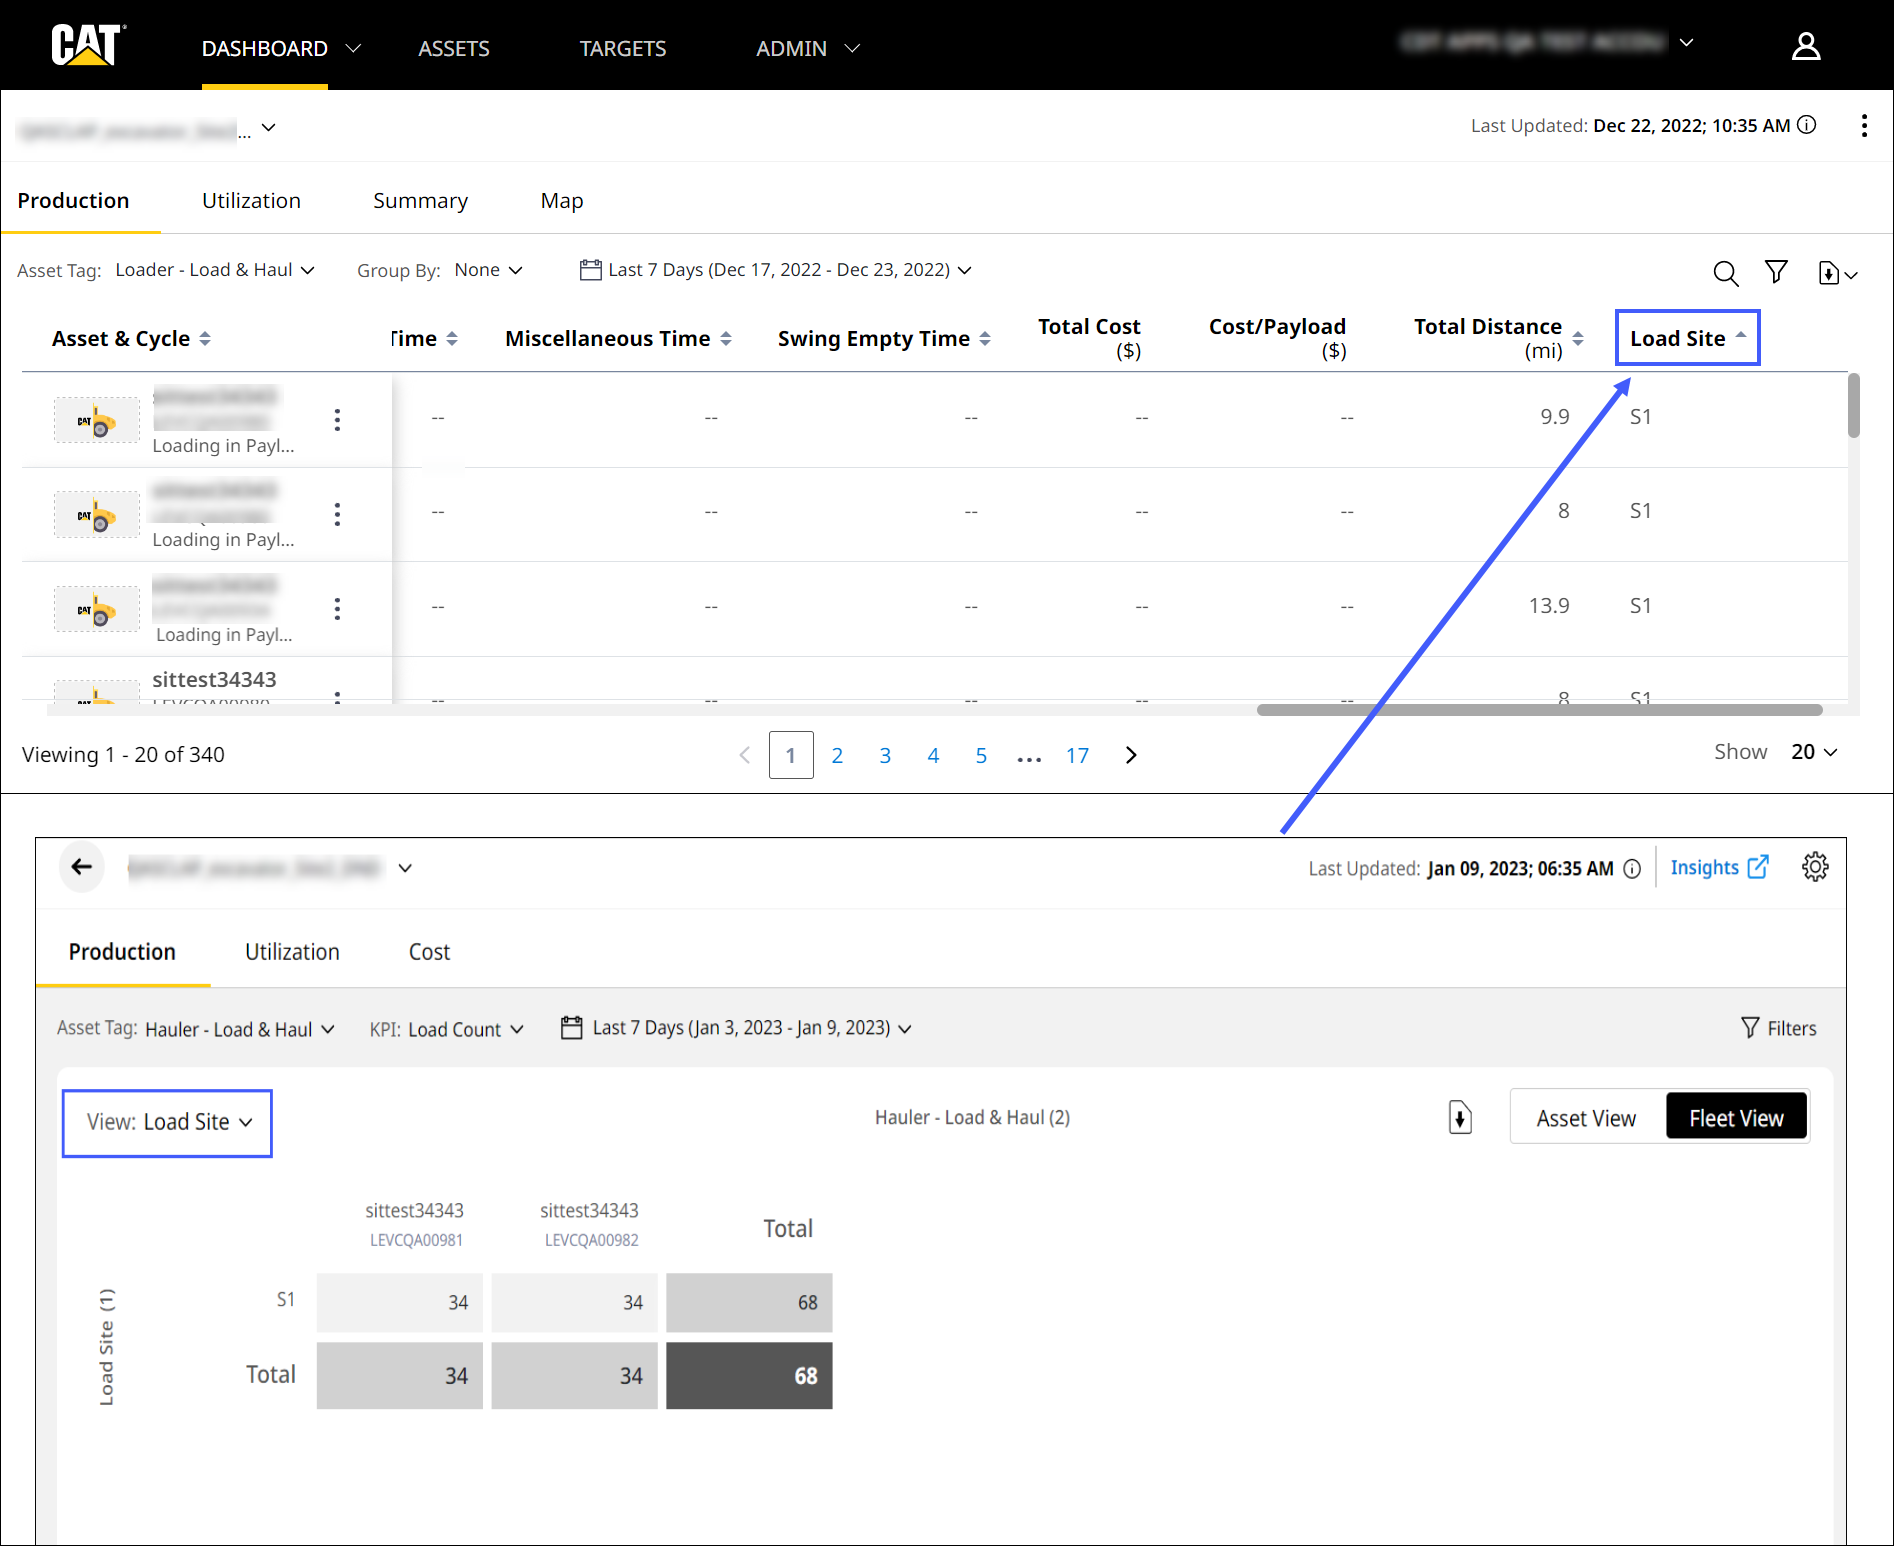This screenshot has height=1546, width=1894.
Task: Open the user profile icon
Action: click(x=1805, y=47)
